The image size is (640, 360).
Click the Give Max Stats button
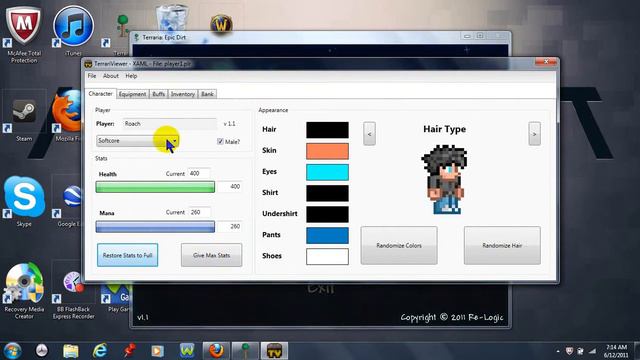pyautogui.click(x=211, y=255)
